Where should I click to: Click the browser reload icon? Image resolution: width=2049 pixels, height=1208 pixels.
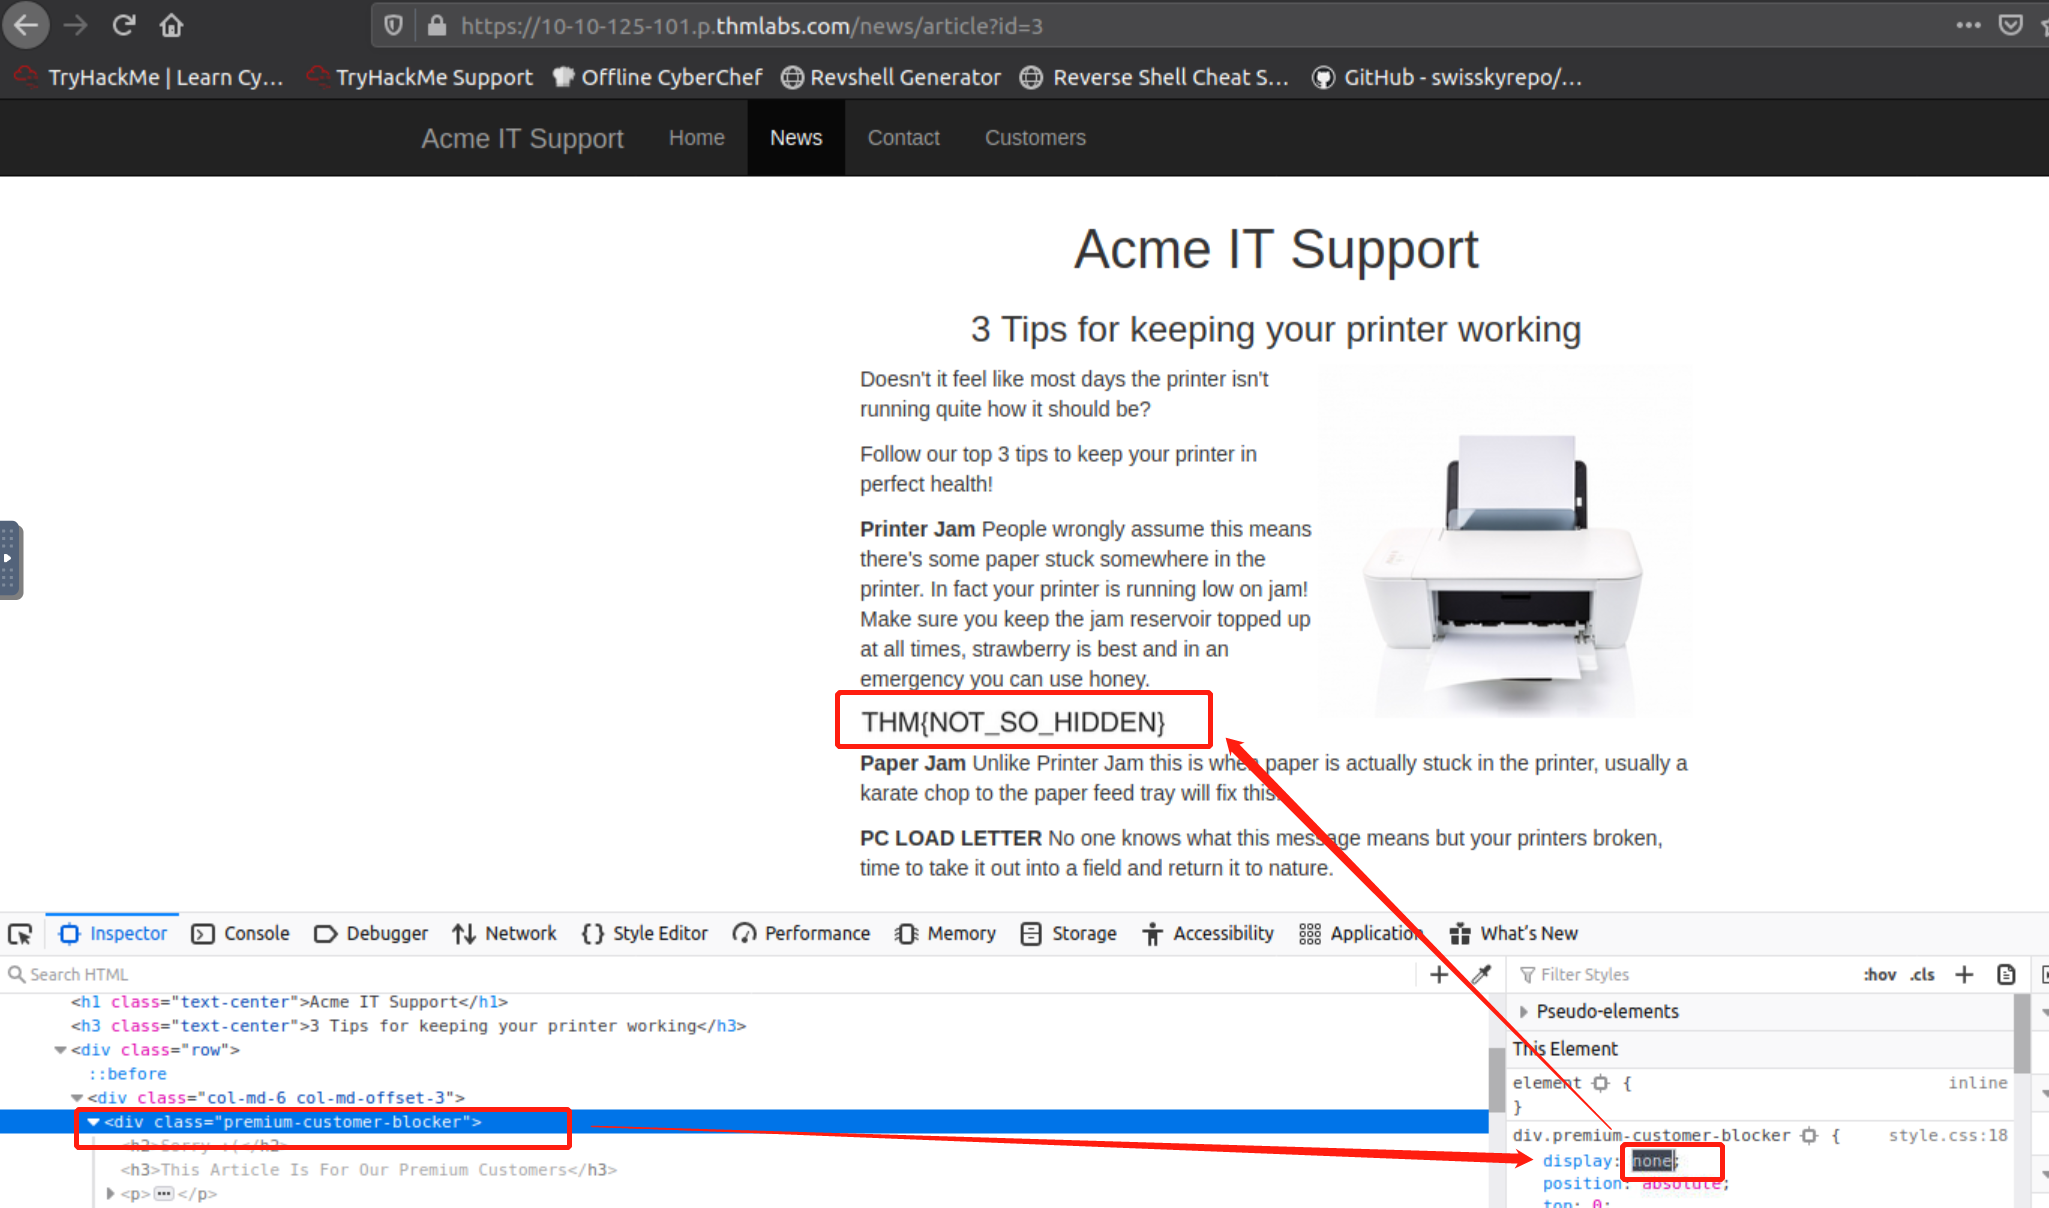point(123,25)
